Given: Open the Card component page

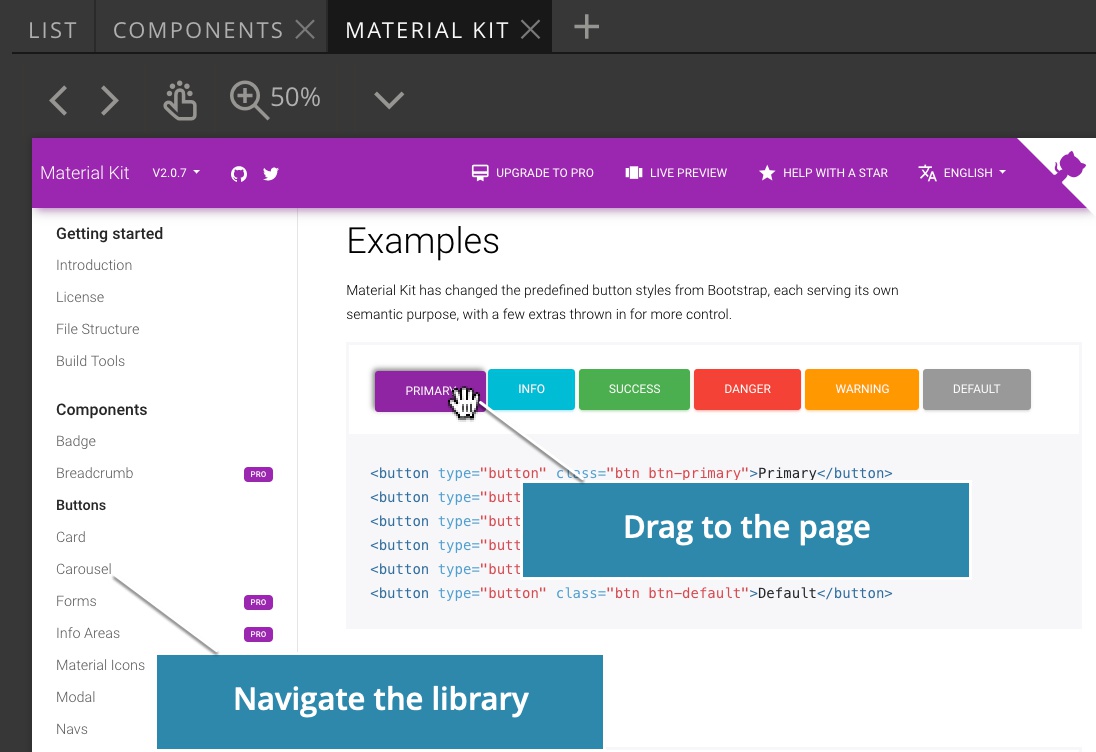Looking at the screenshot, I should (x=71, y=537).
